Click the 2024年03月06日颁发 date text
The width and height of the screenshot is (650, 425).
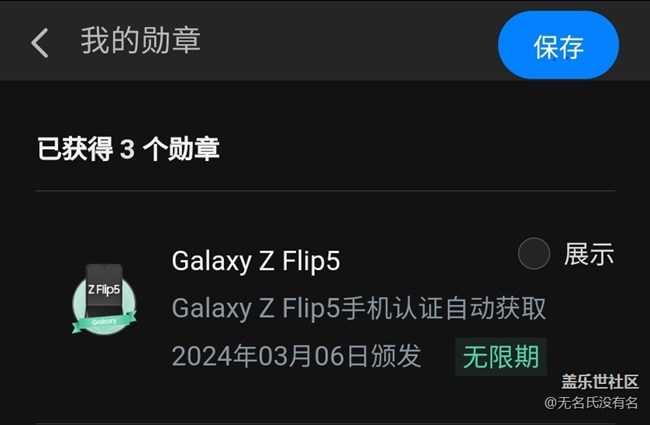pyautogui.click(x=296, y=356)
